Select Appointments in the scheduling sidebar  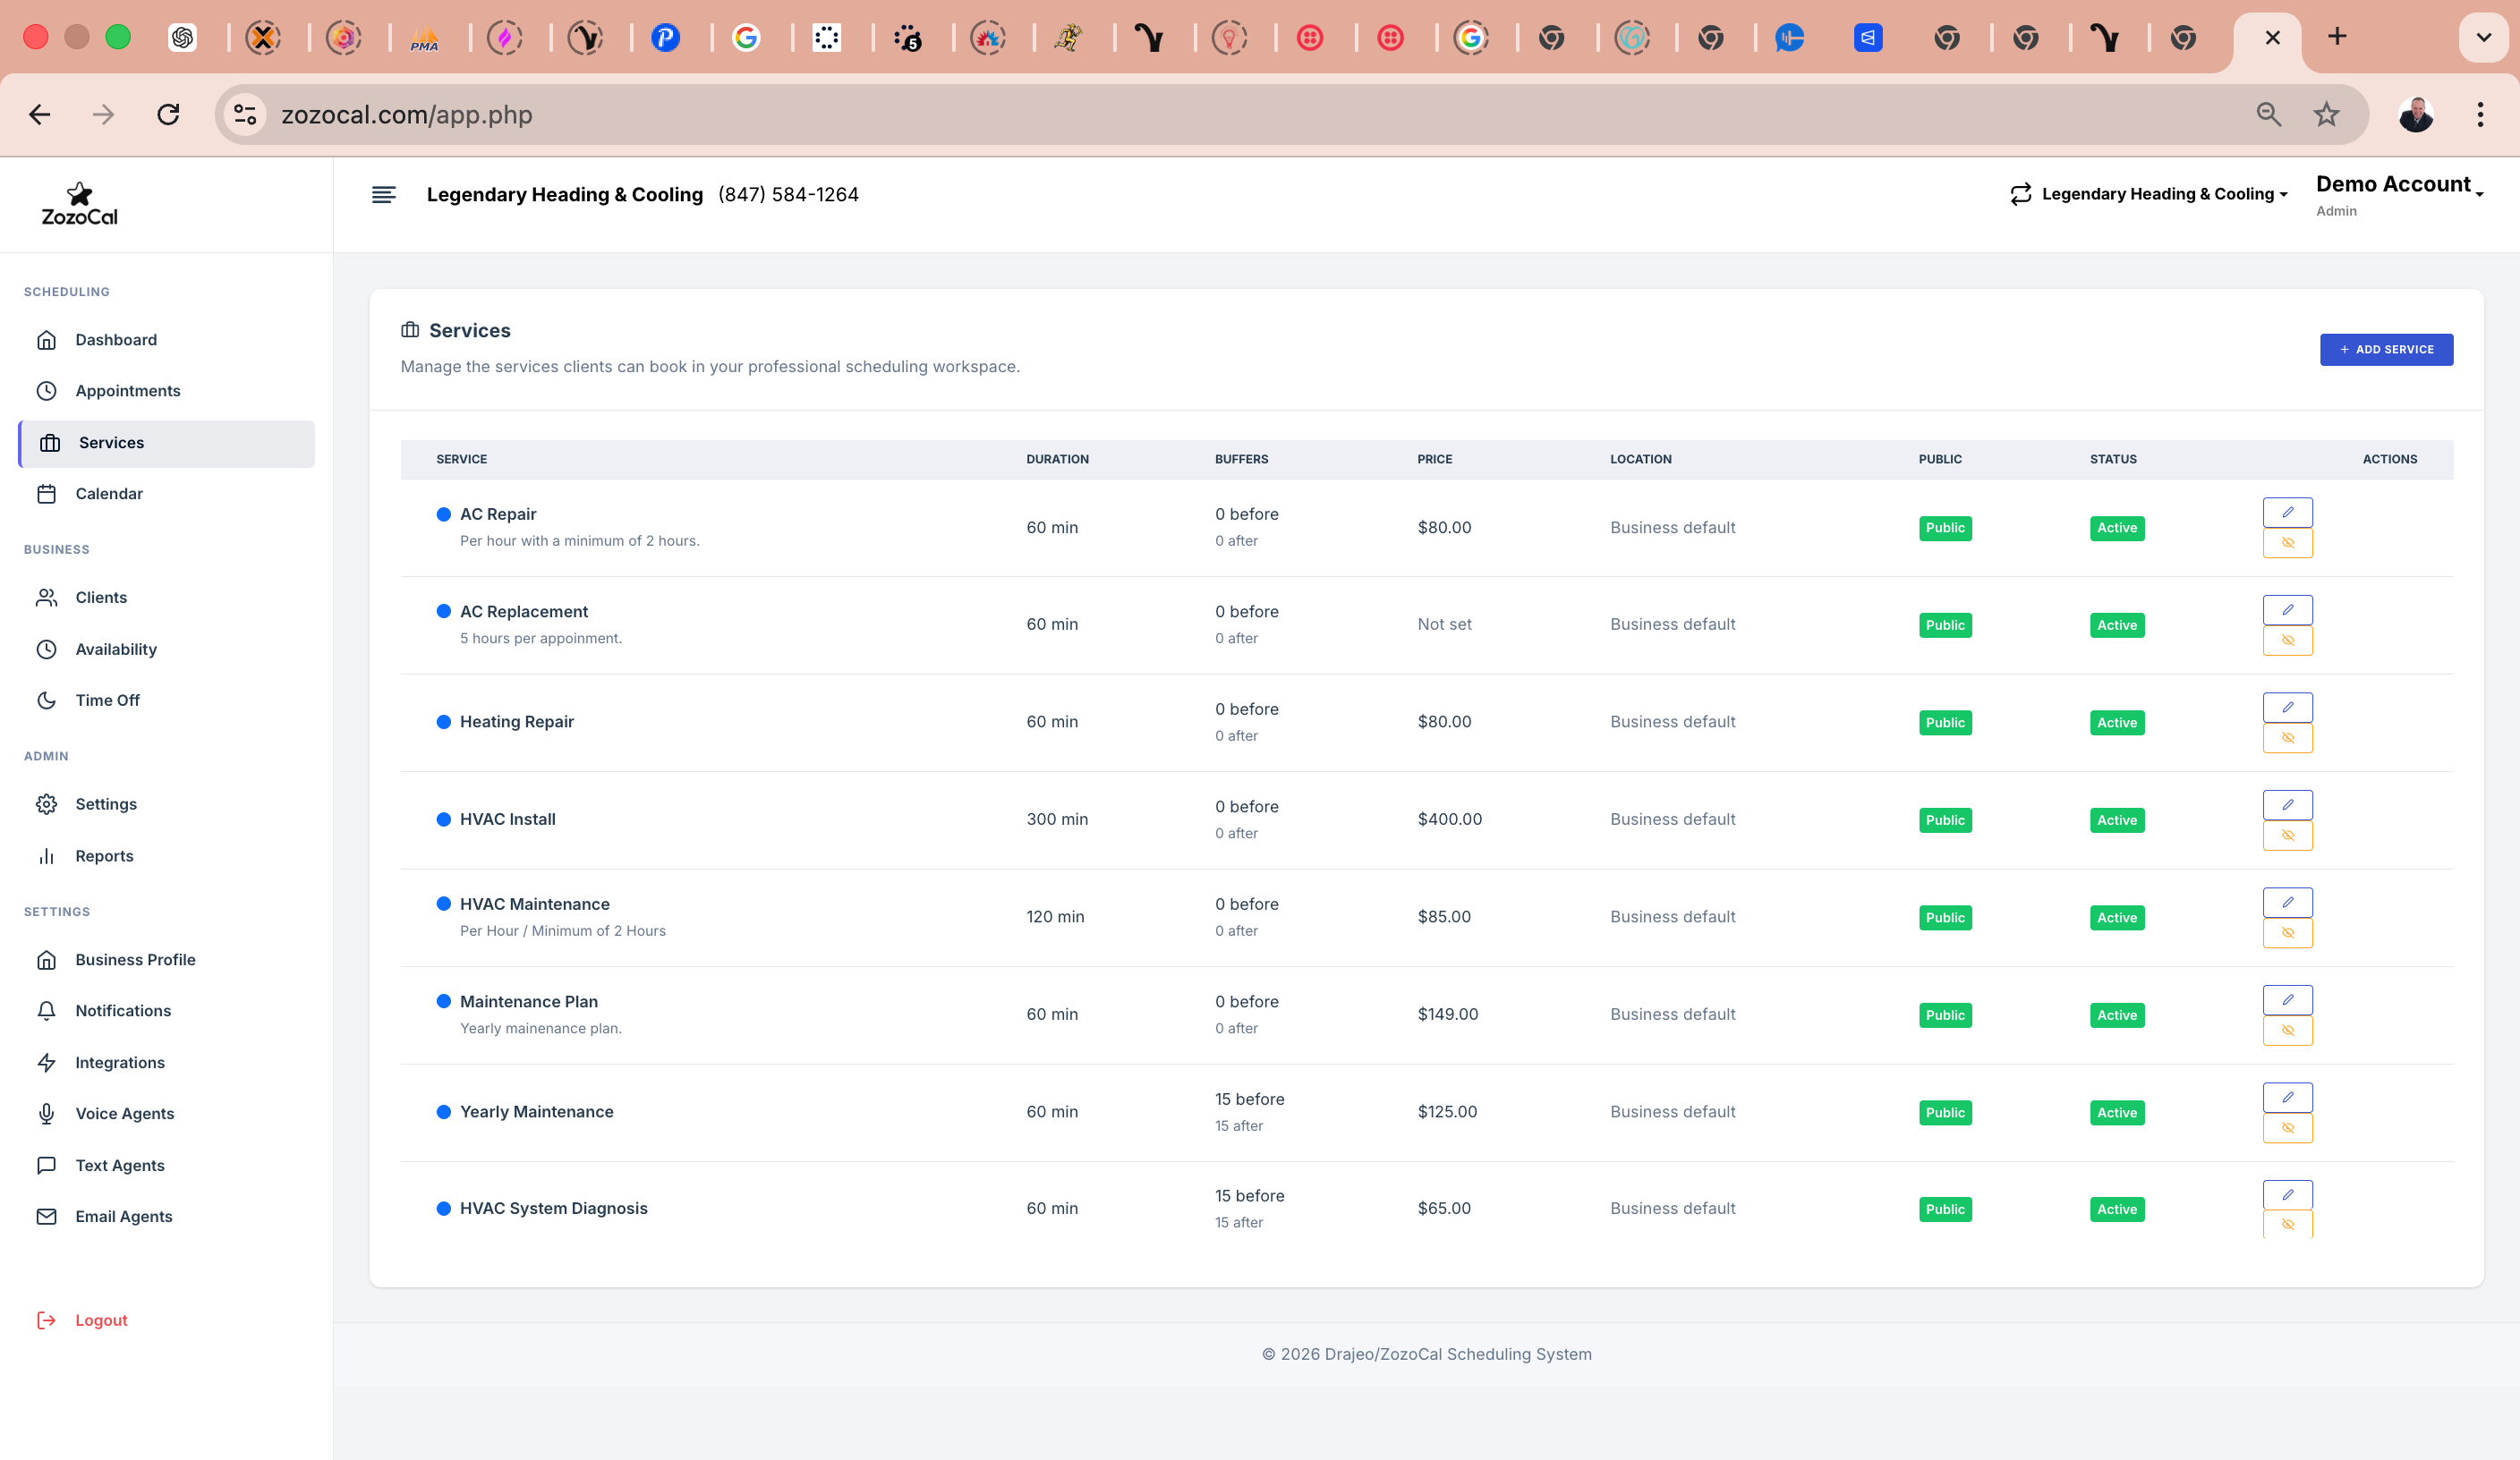[127, 390]
